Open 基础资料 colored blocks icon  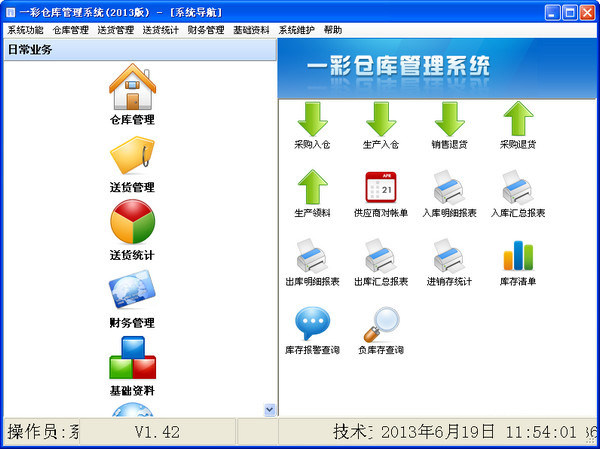click(132, 358)
